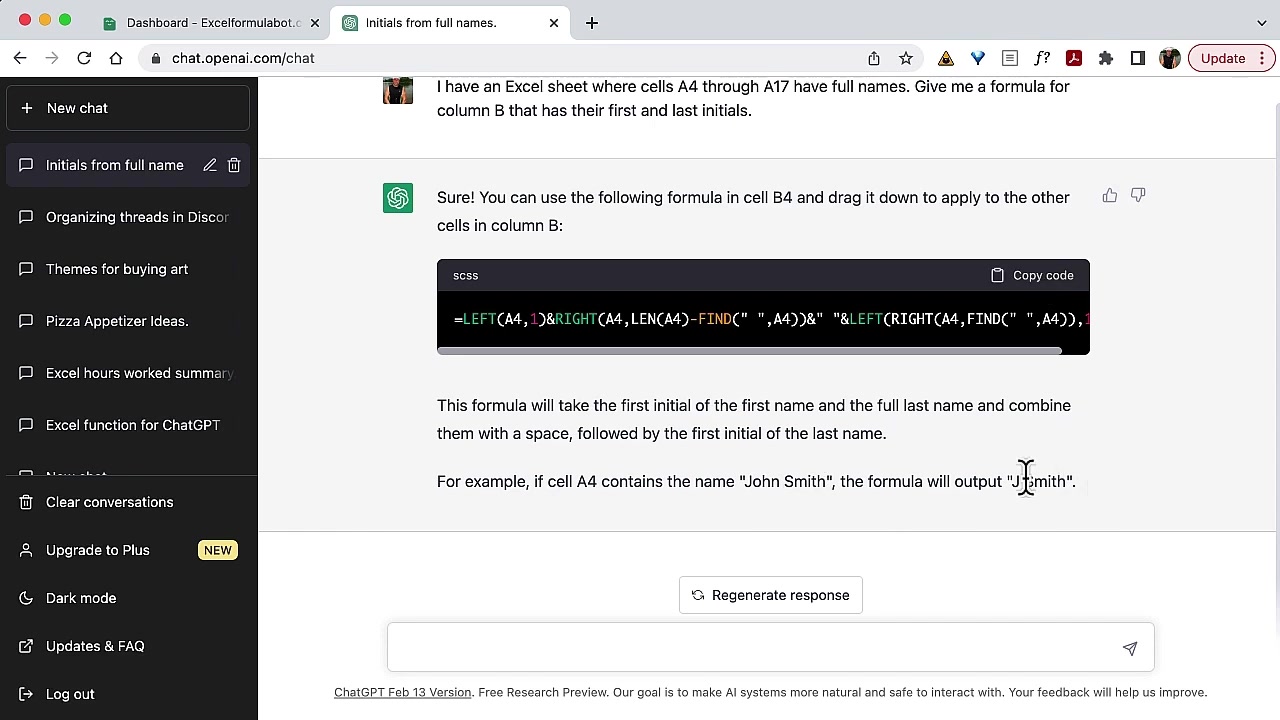Click the send message arrow icon
Viewport: 1280px width, 720px height.
click(1130, 648)
